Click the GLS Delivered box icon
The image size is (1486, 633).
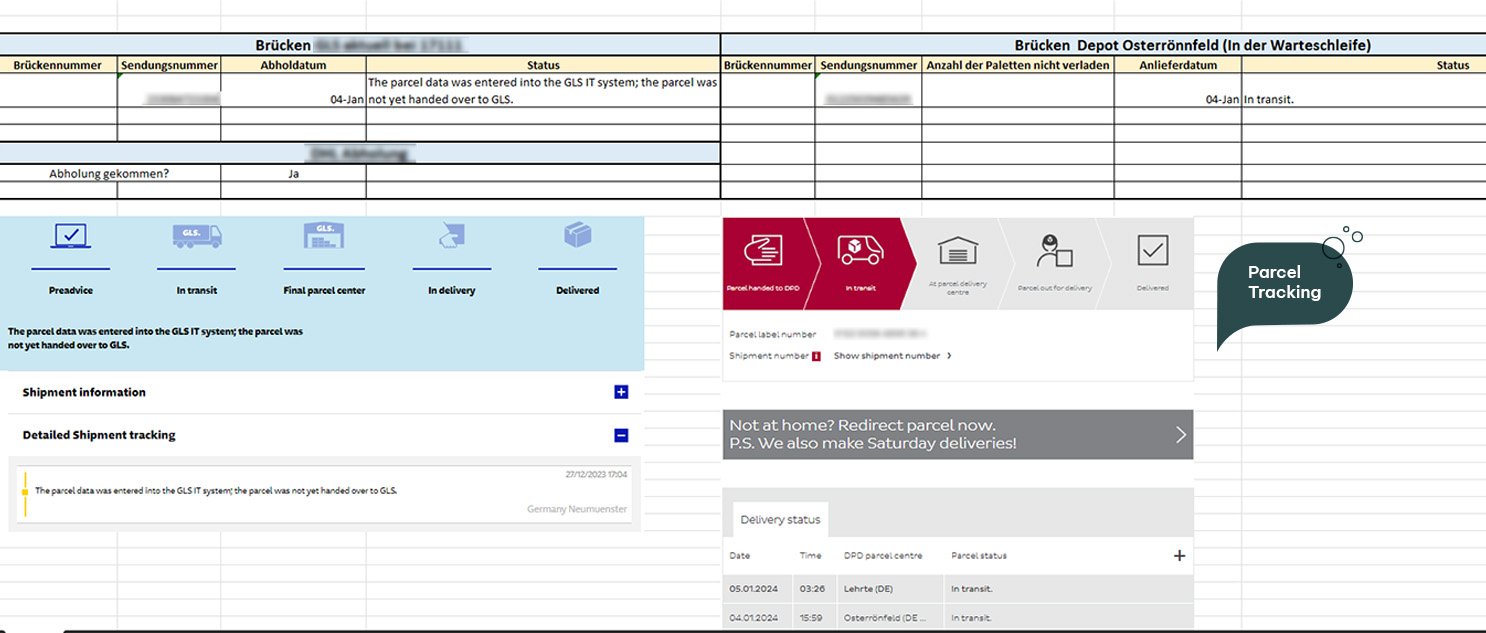click(577, 236)
